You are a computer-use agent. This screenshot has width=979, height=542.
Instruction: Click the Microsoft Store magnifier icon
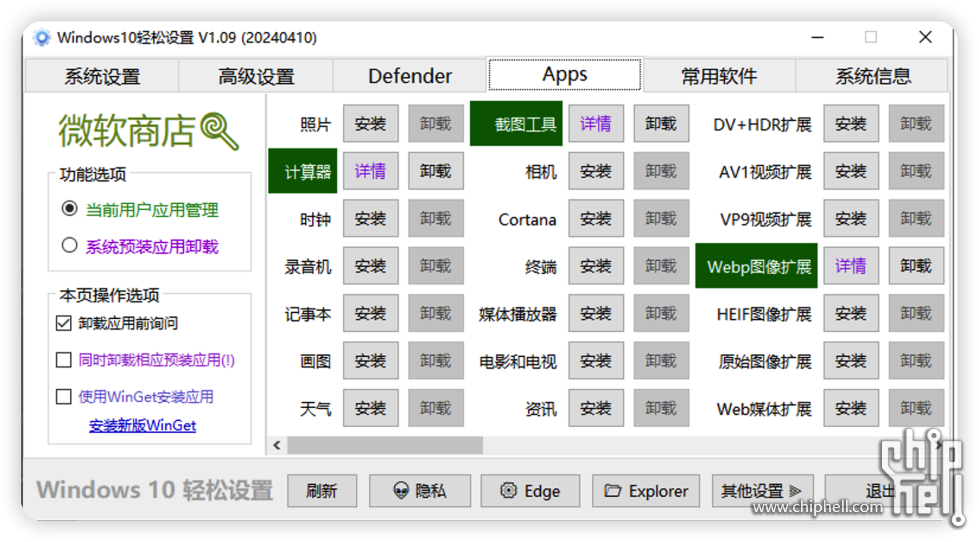coord(219,131)
